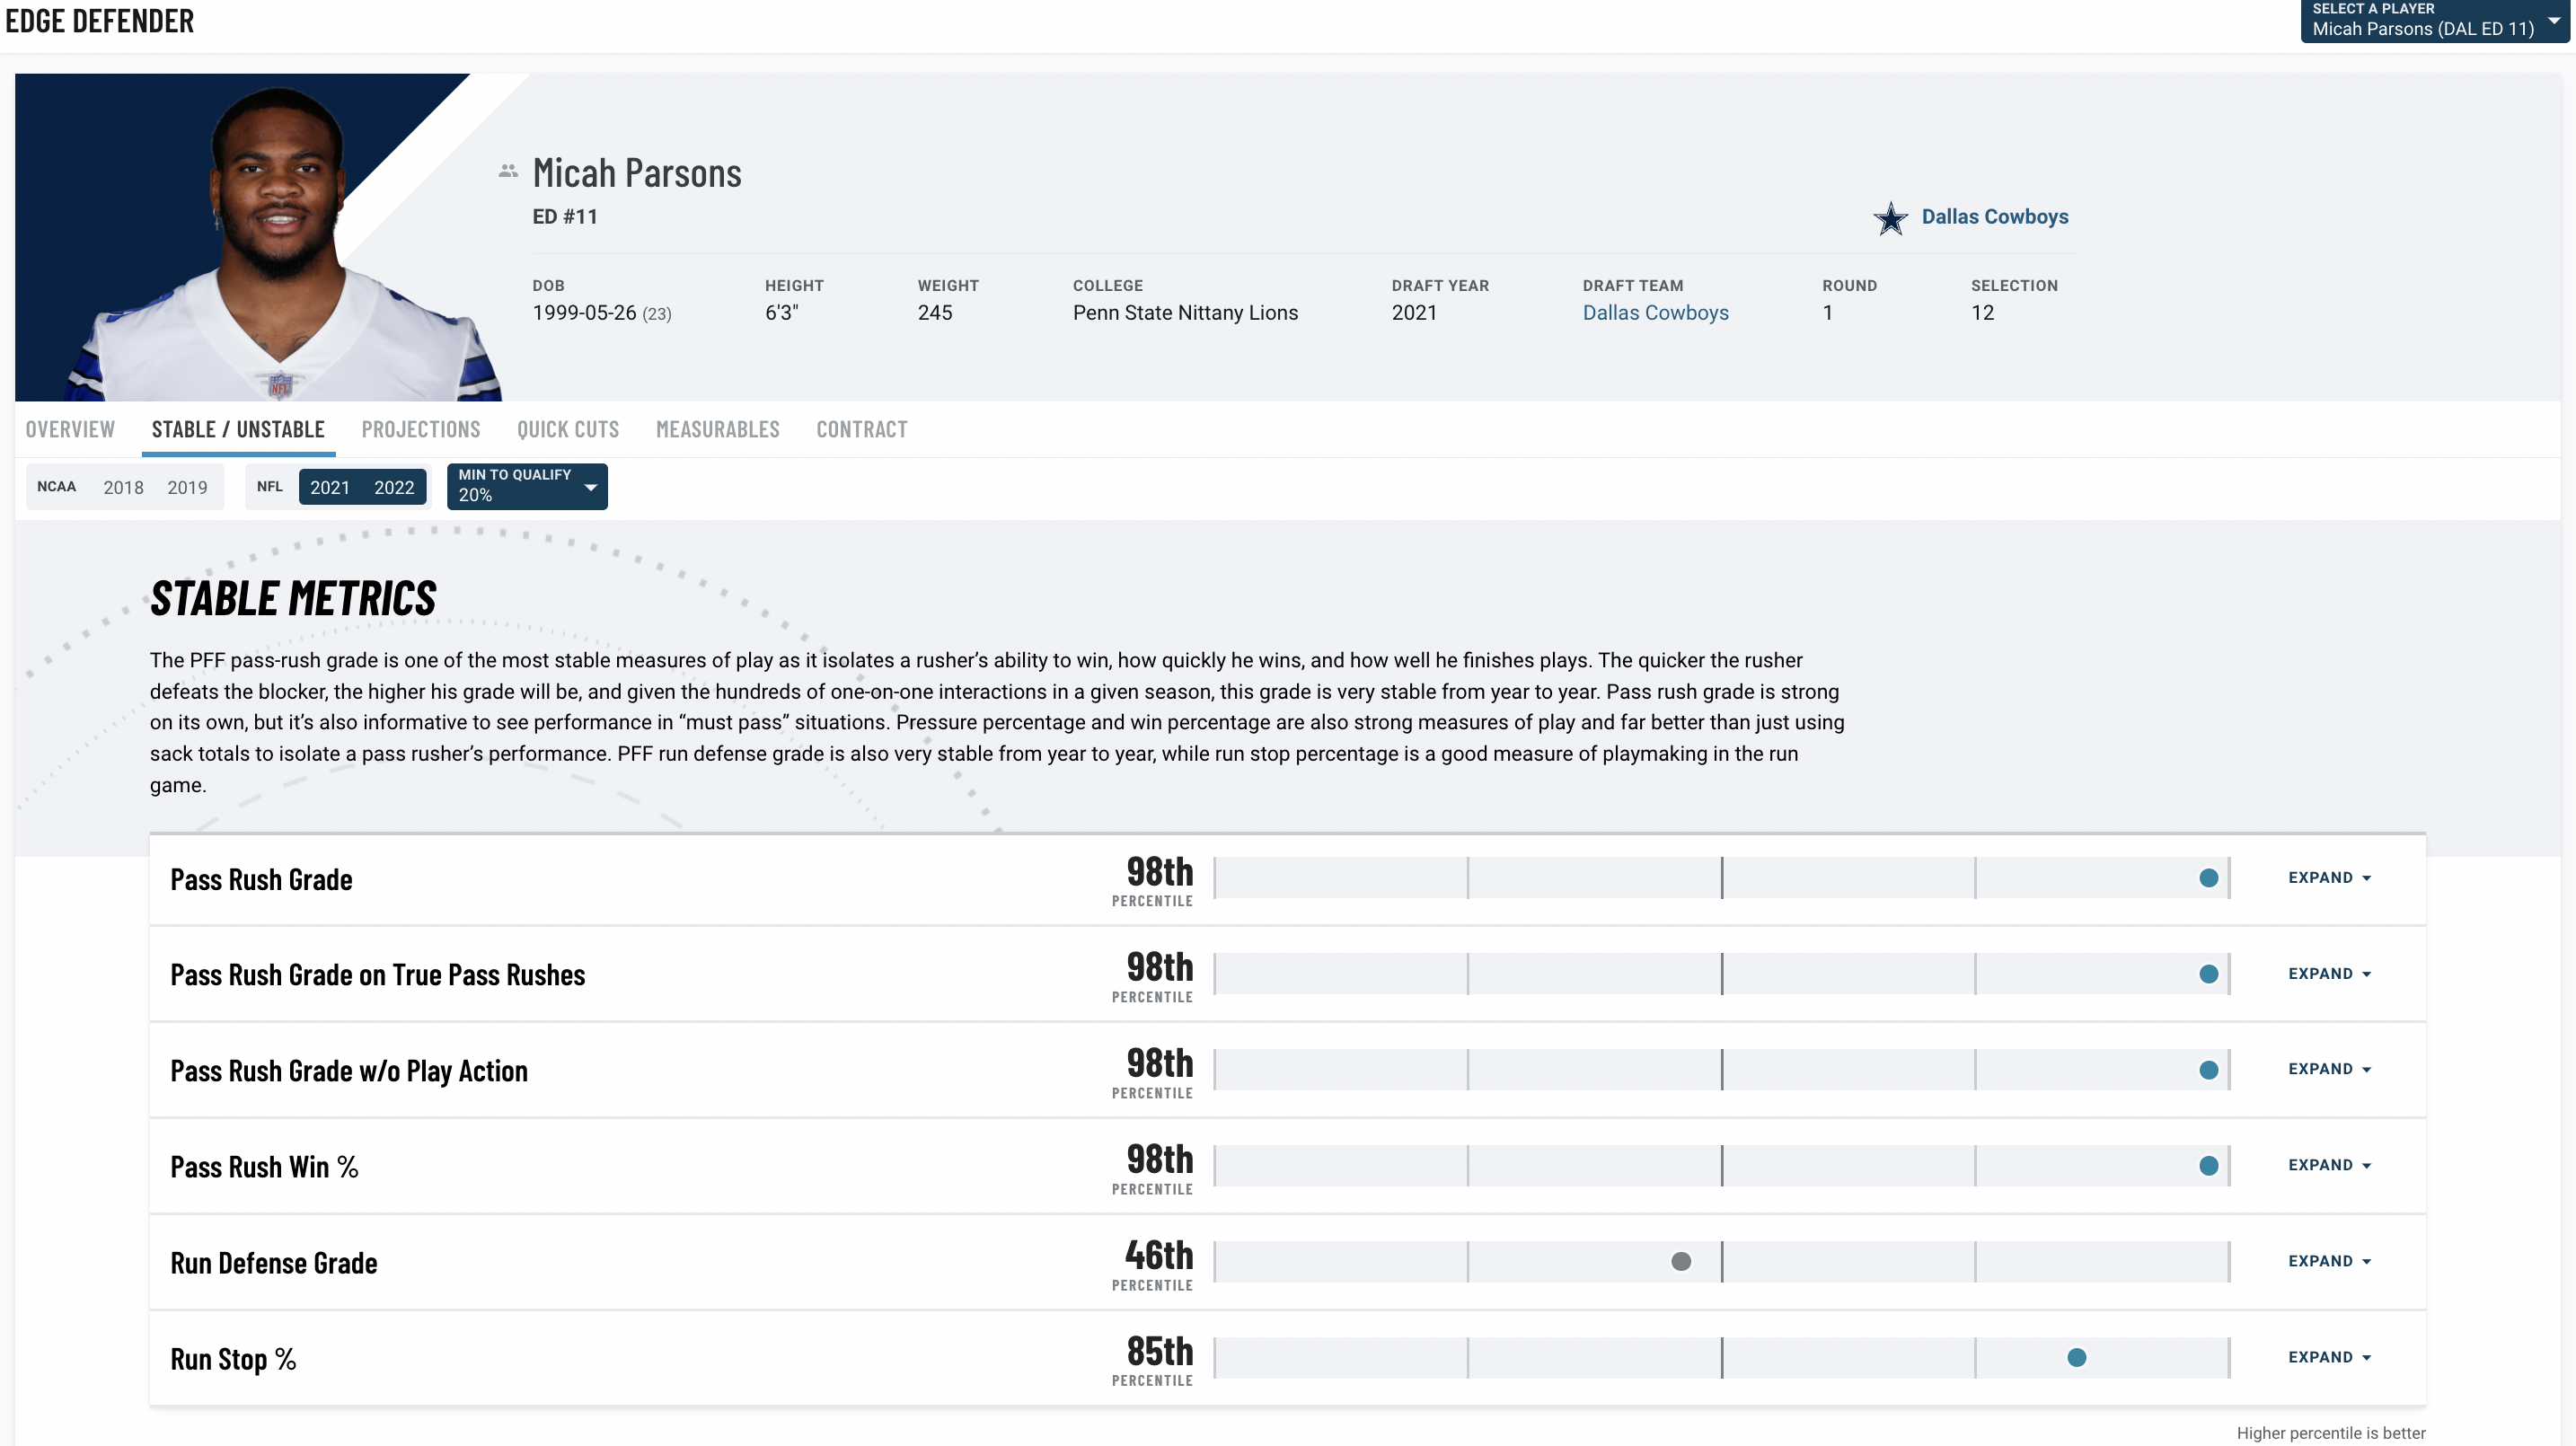The width and height of the screenshot is (2576, 1446).
Task: Drag the Pass Rush Win % percentile slider
Action: tap(2206, 1165)
